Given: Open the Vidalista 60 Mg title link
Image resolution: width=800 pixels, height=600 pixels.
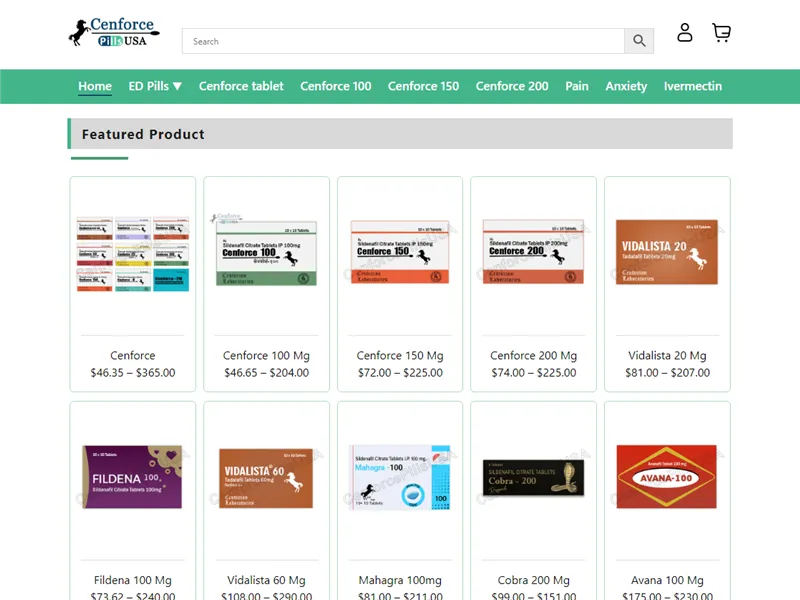Looking at the screenshot, I should [266, 581].
